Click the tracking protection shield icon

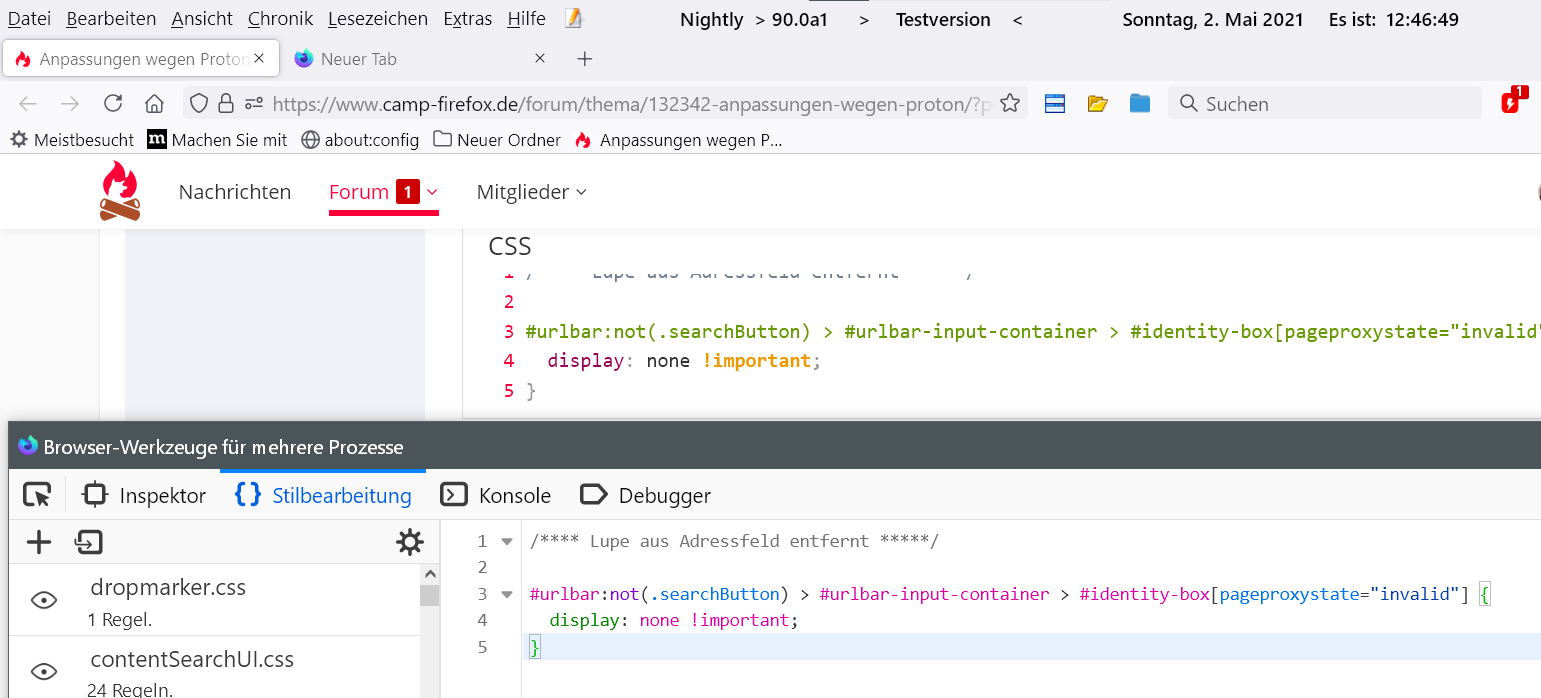(x=199, y=103)
